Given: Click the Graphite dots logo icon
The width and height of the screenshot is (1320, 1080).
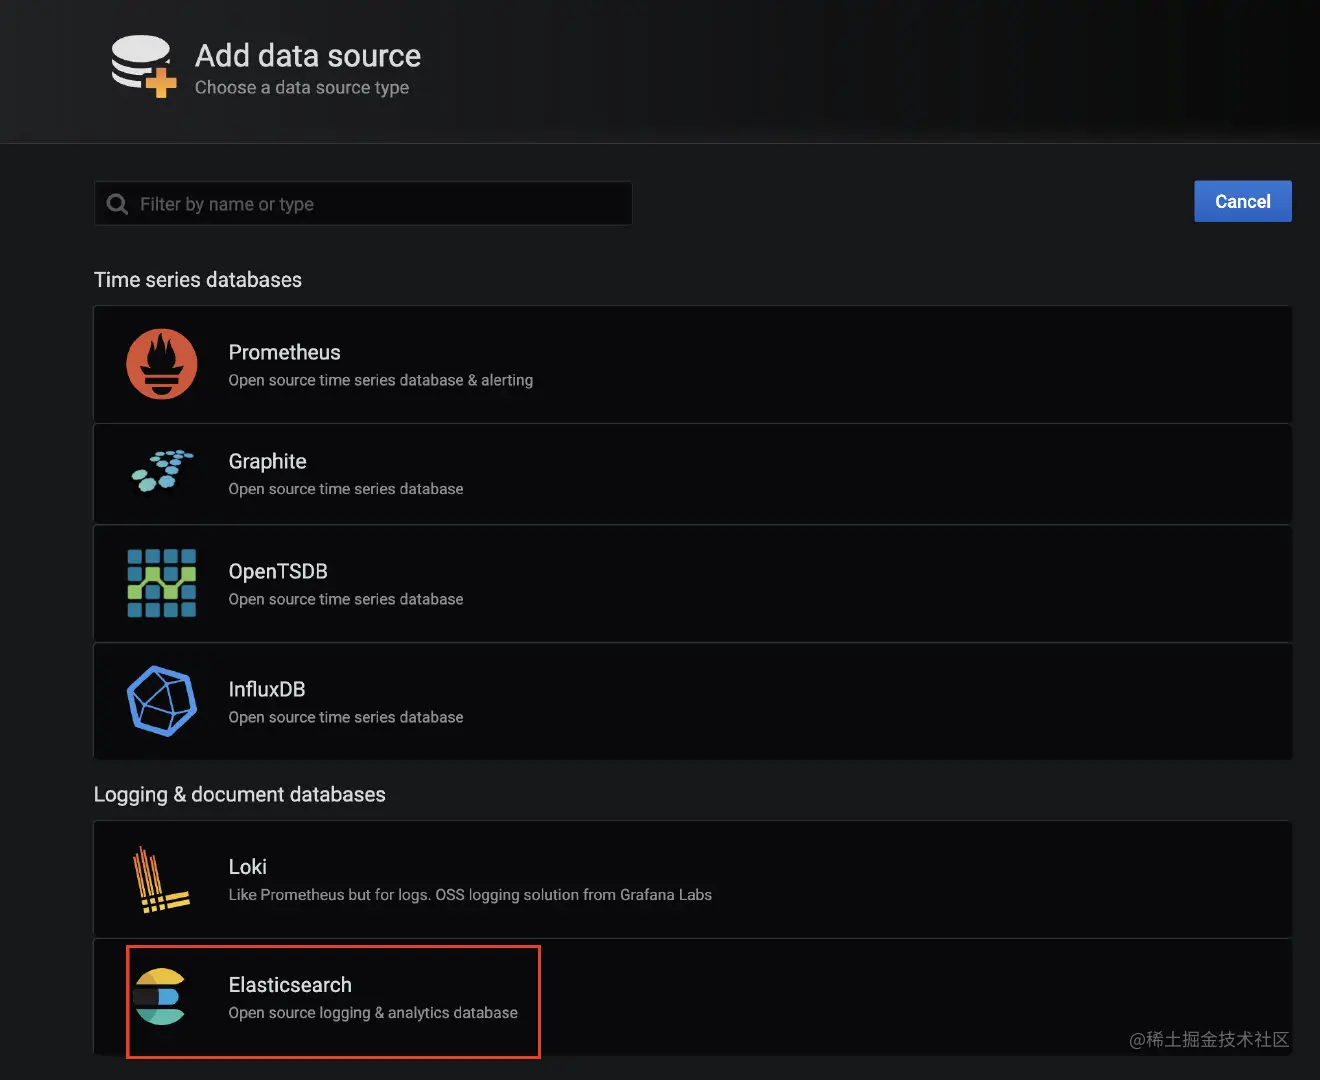Looking at the screenshot, I should click(x=162, y=471).
